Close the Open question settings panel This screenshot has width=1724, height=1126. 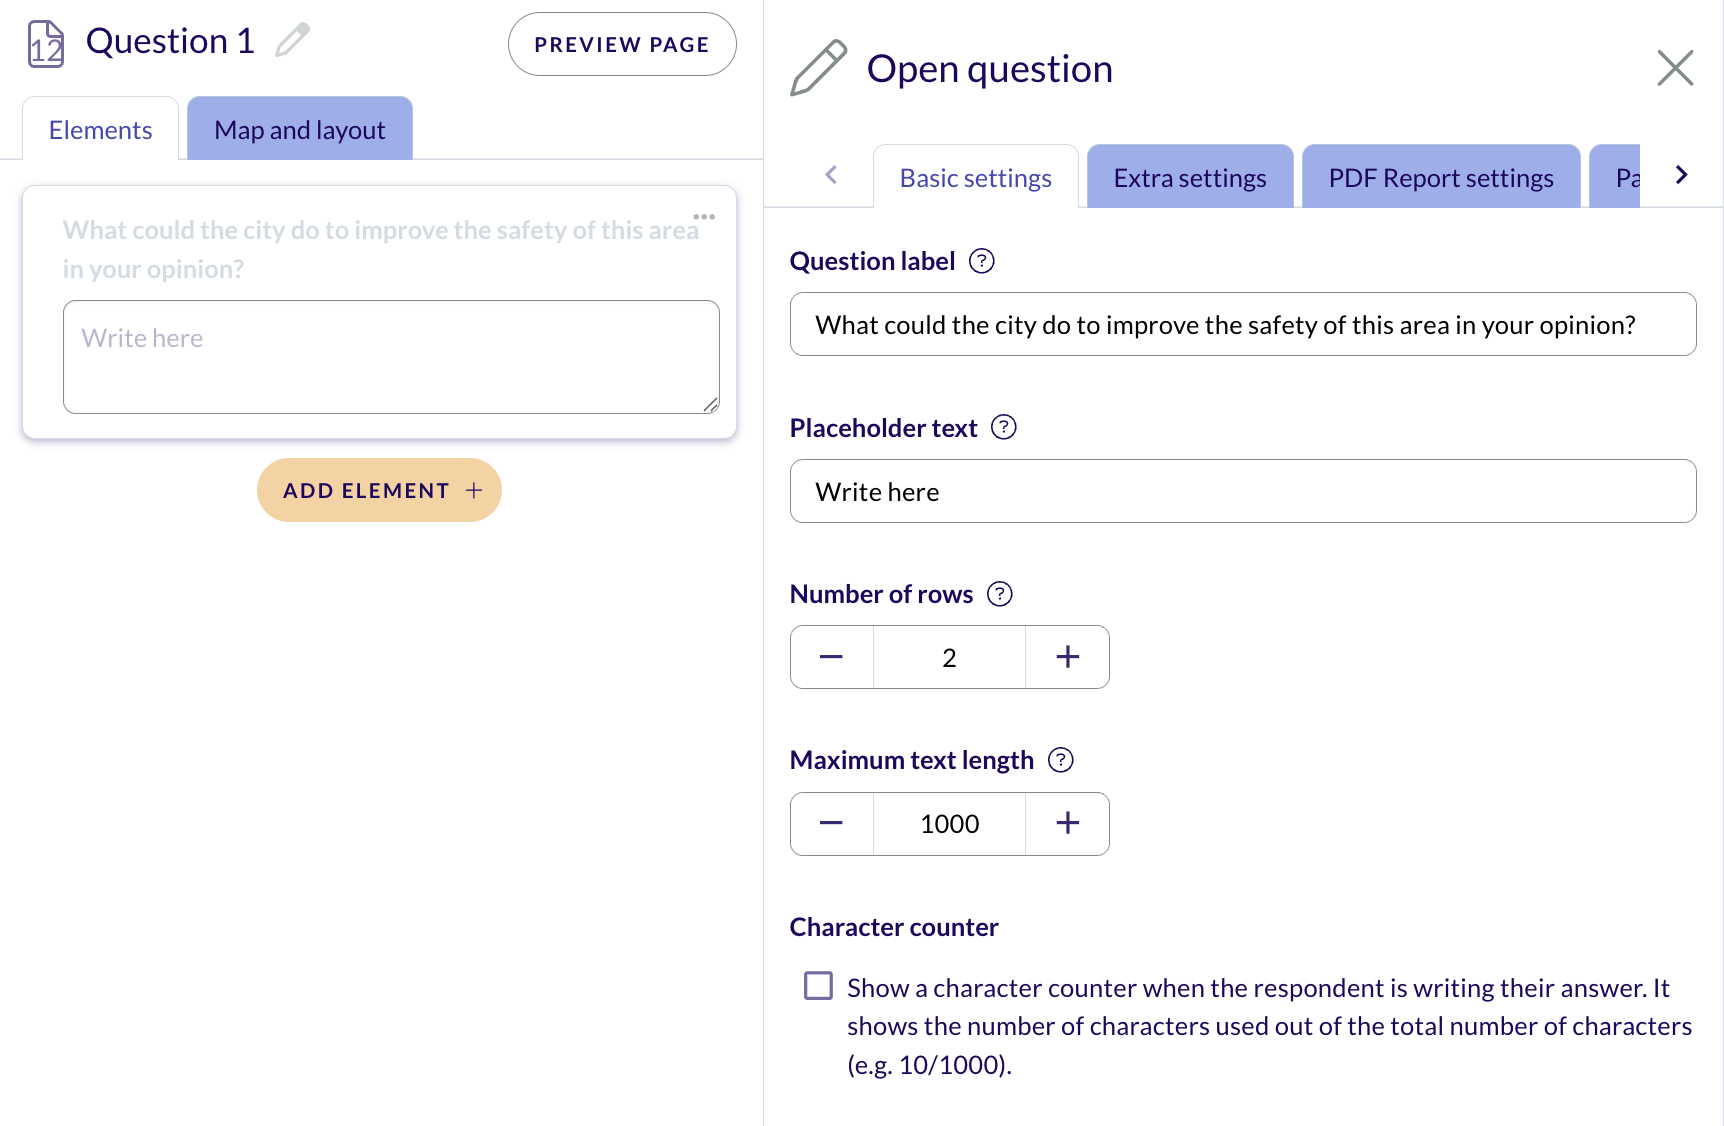pyautogui.click(x=1676, y=68)
